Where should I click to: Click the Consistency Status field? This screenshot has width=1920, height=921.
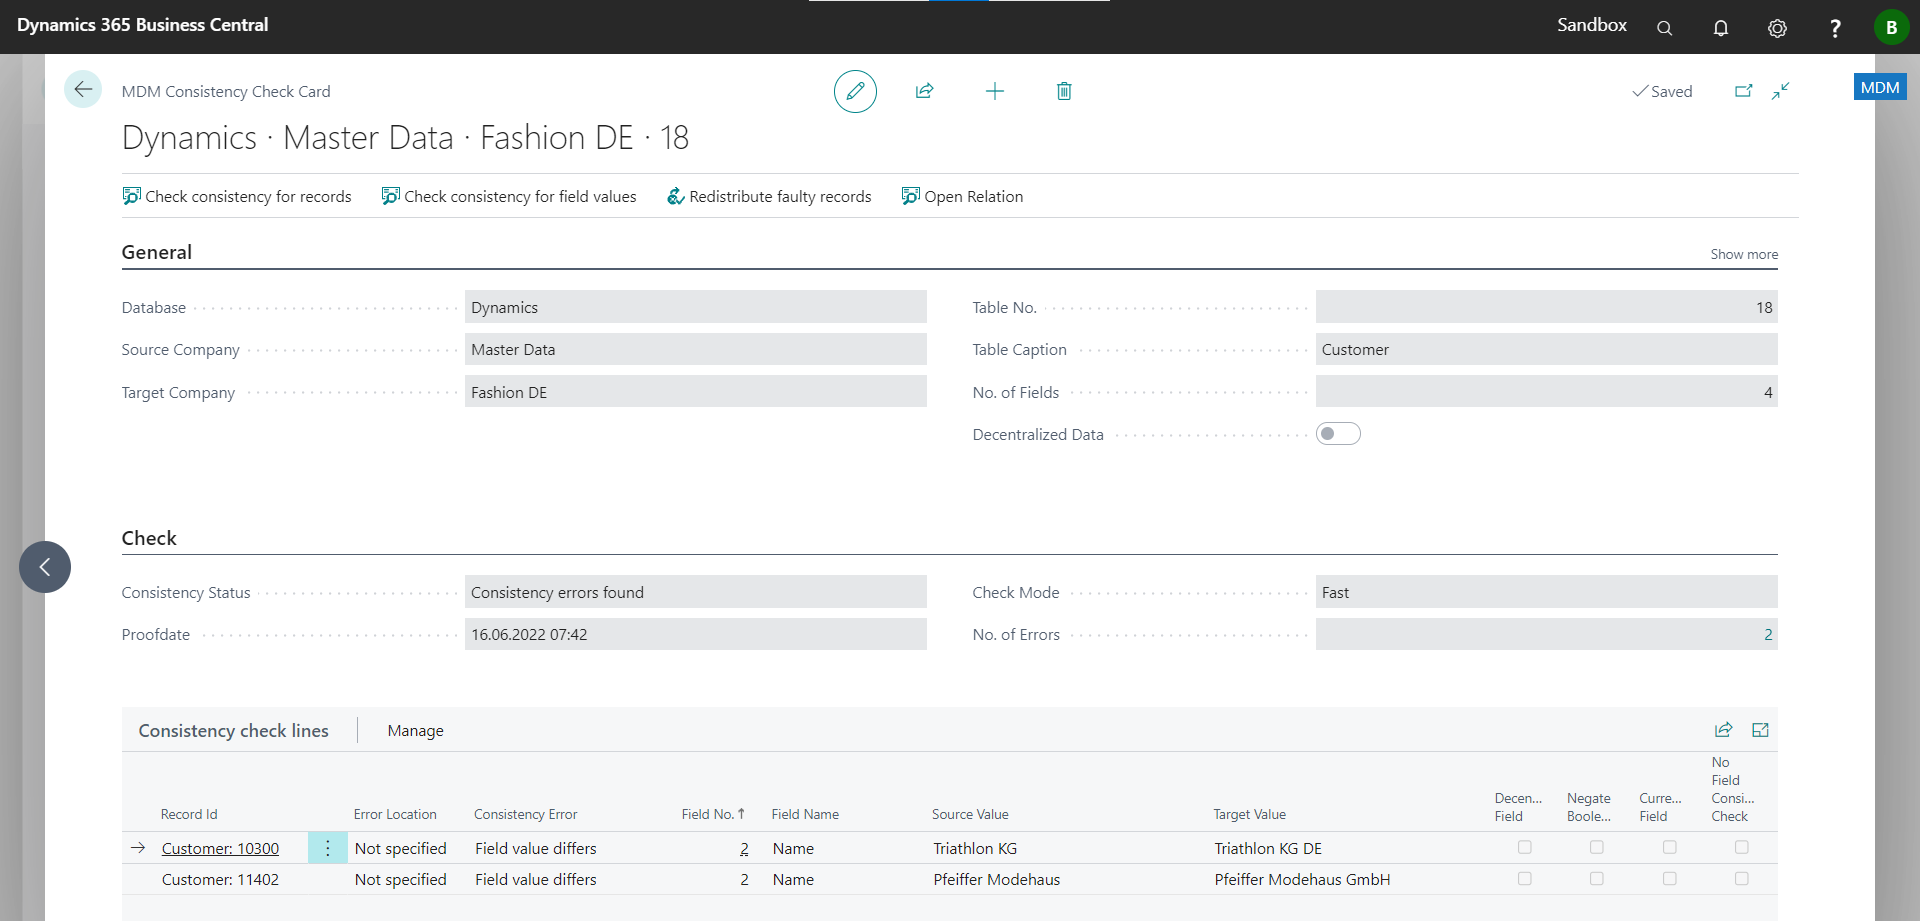[x=696, y=592]
